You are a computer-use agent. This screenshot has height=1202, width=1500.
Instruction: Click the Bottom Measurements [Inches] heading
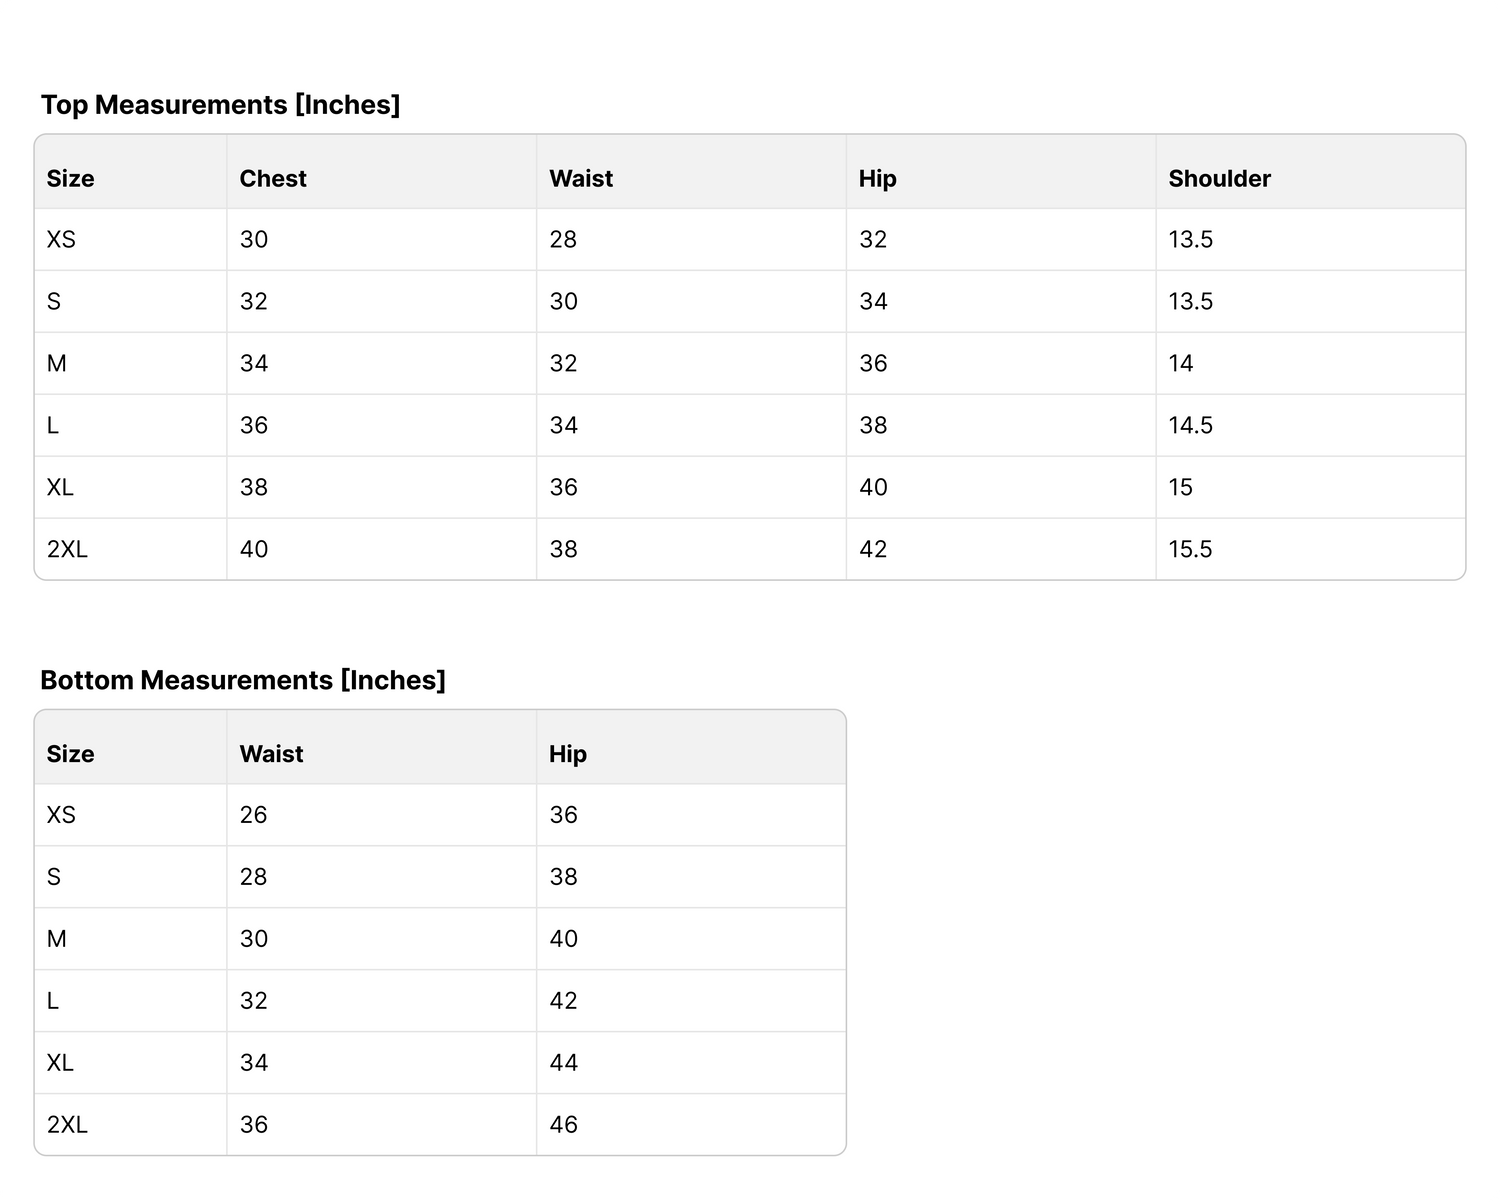(x=243, y=680)
